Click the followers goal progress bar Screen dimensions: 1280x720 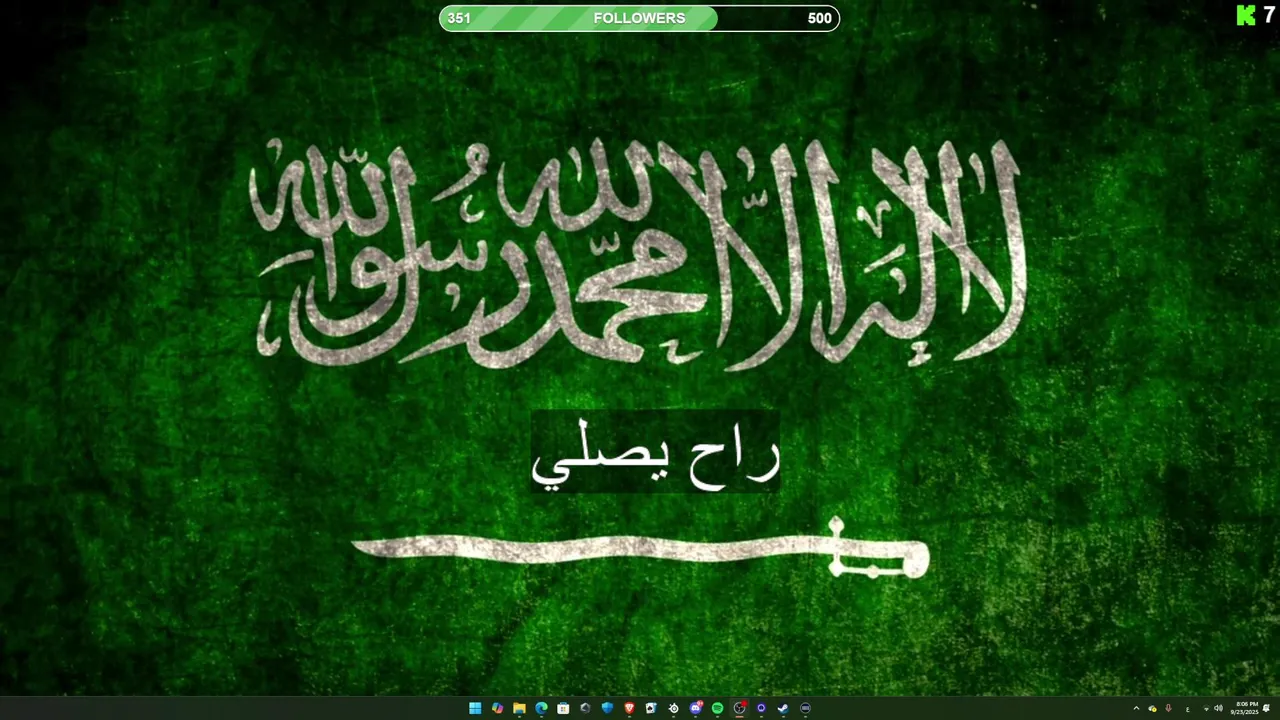coord(639,18)
